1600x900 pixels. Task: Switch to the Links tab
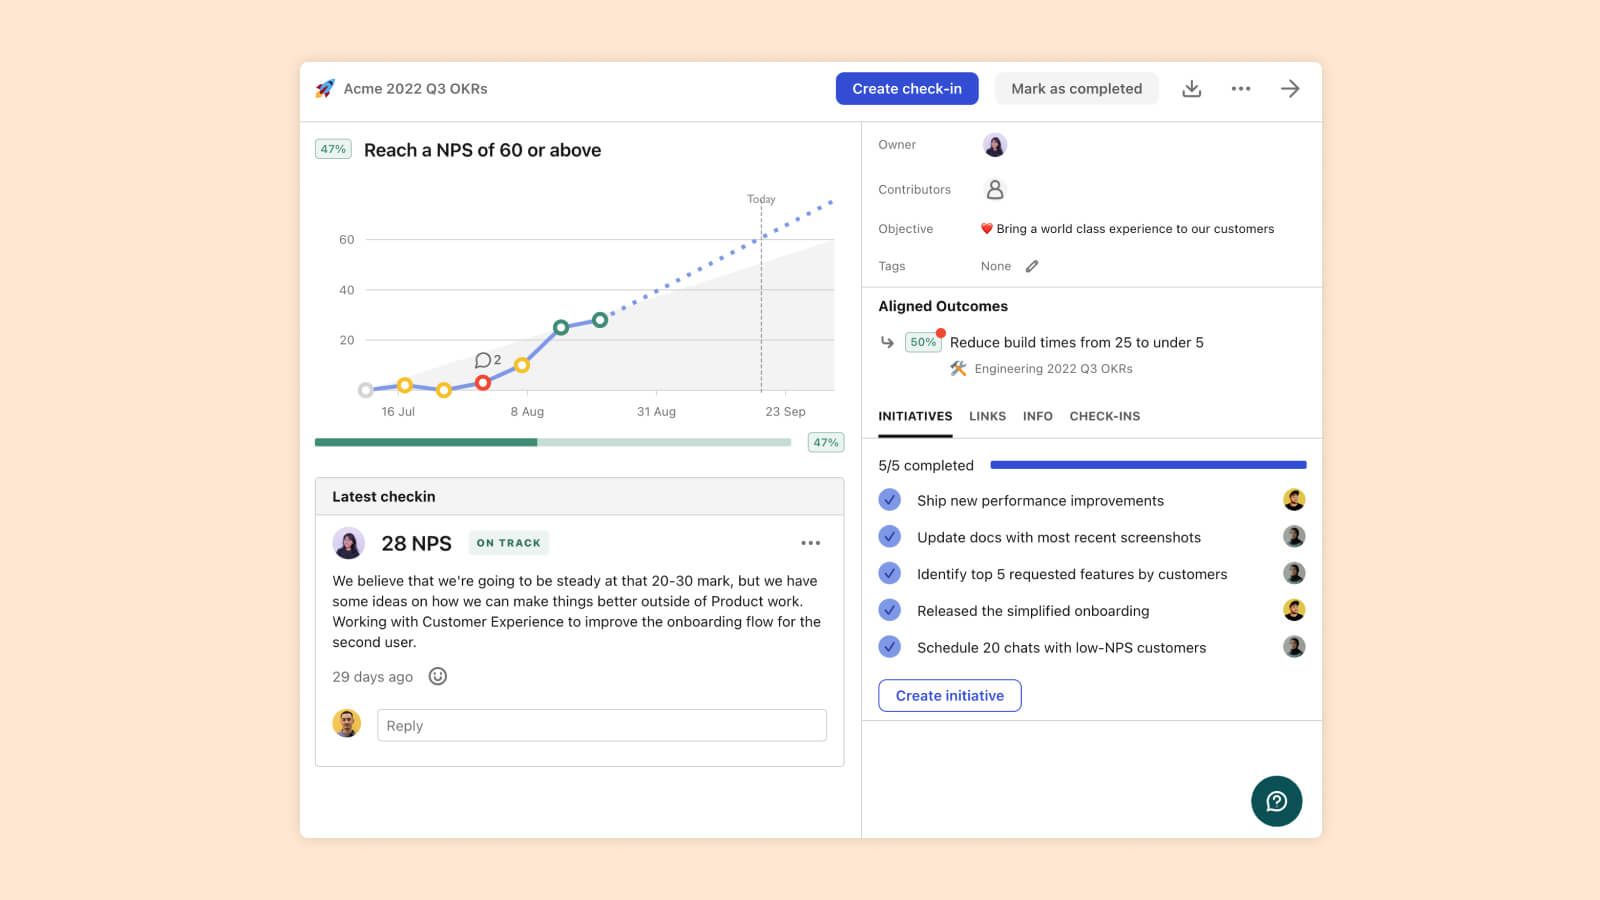(987, 416)
